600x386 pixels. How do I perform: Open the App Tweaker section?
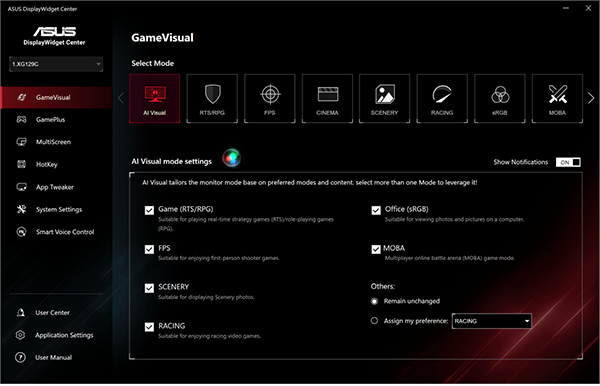(x=56, y=187)
